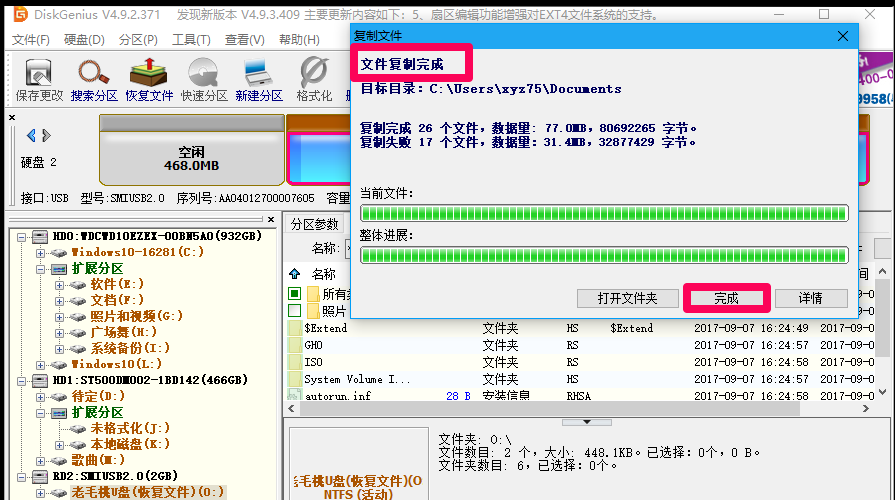Click the DiskGenius app logo in the title bar

click(x=20, y=14)
